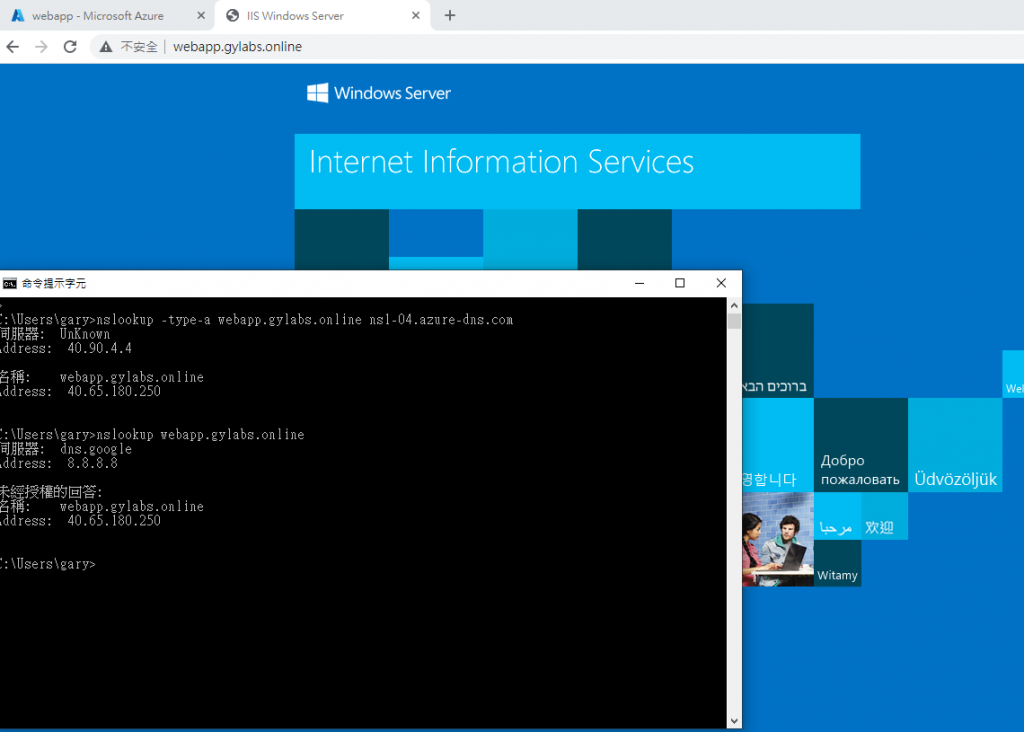1024x732 pixels.
Task: Open a new browser tab
Action: pyautogui.click(x=450, y=16)
